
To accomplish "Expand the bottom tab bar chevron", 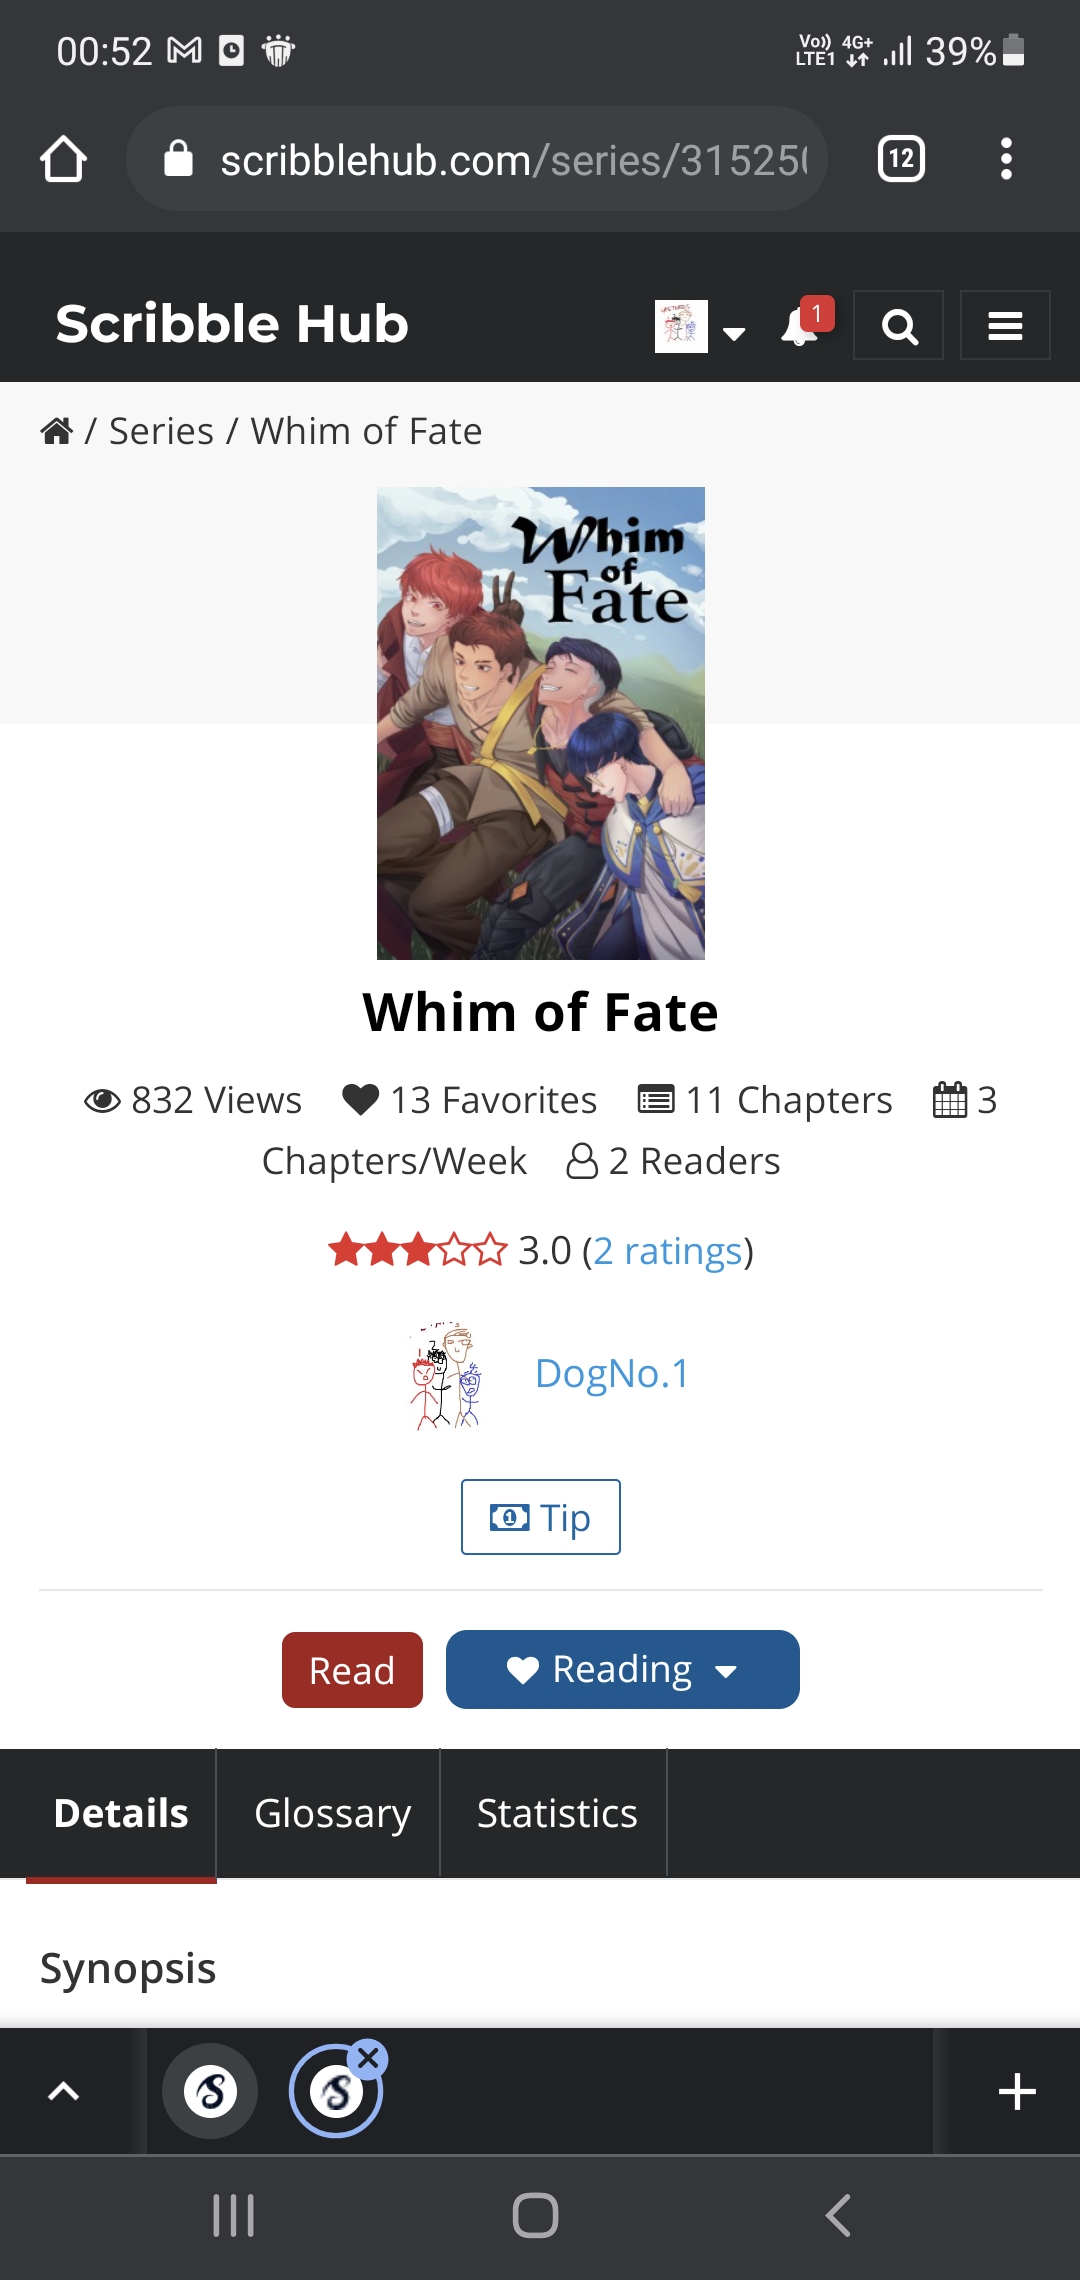I will 64,2091.
